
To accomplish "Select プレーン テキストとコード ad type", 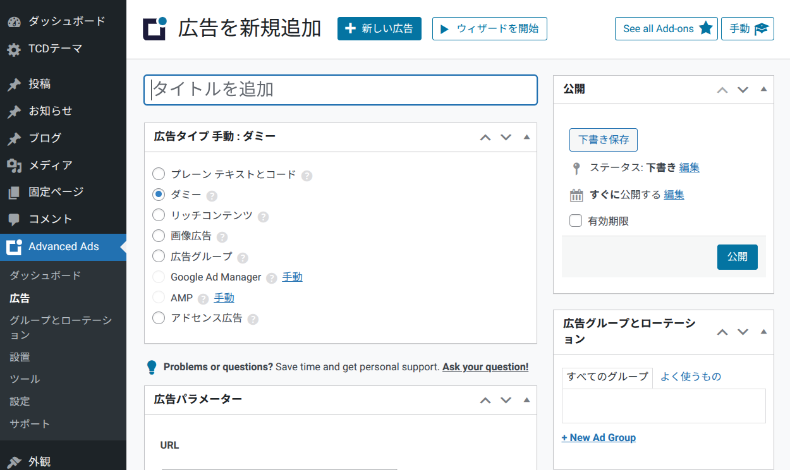I will 159,174.
